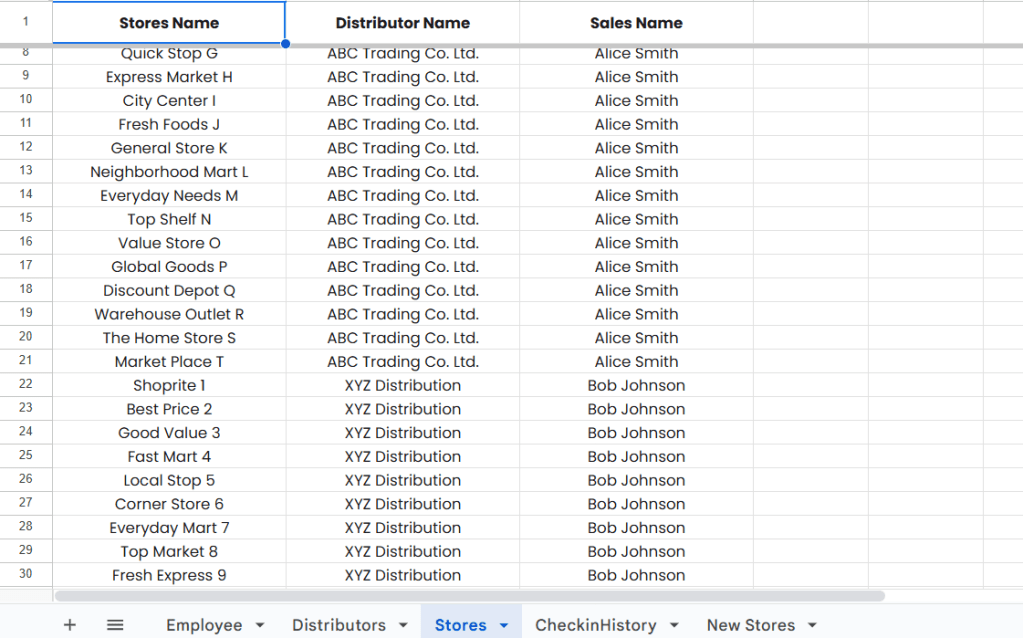This screenshot has width=1023, height=638.
Task: Click the Shoprite 1 store cell
Action: point(169,385)
